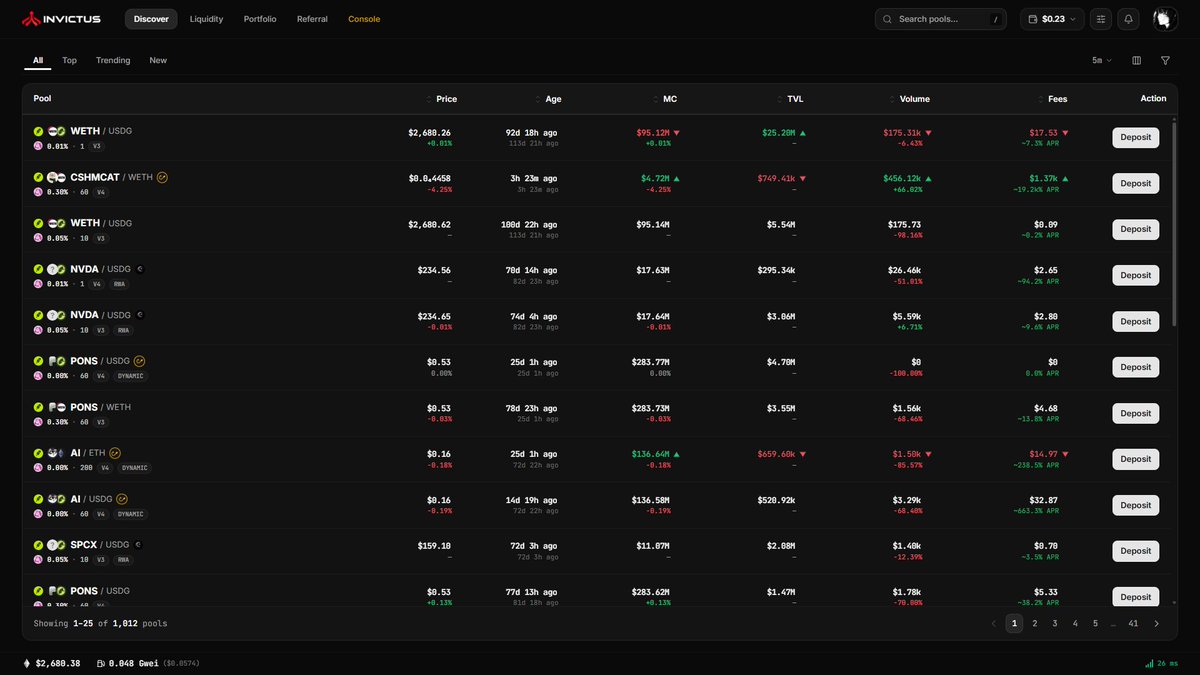Open the Console nav link

coord(364,19)
